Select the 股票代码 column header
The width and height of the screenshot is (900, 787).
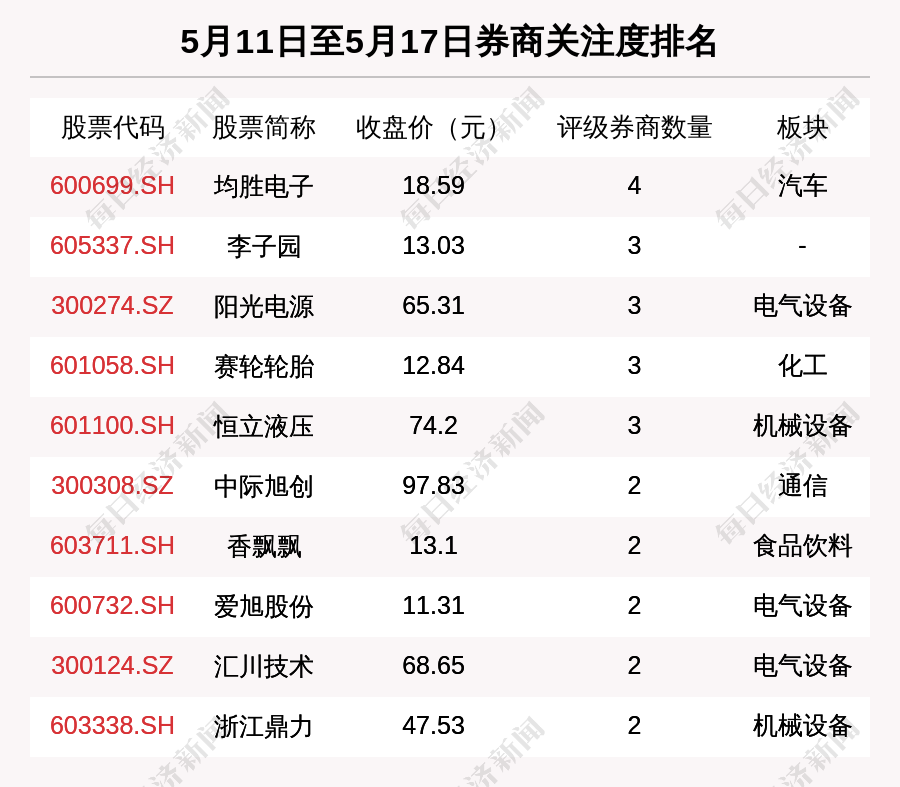click(x=112, y=127)
